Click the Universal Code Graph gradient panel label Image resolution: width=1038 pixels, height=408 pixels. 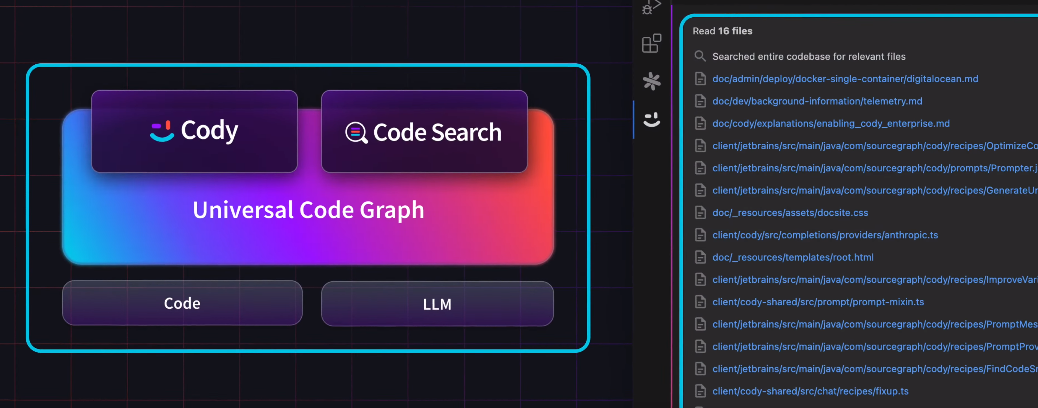coord(308,210)
